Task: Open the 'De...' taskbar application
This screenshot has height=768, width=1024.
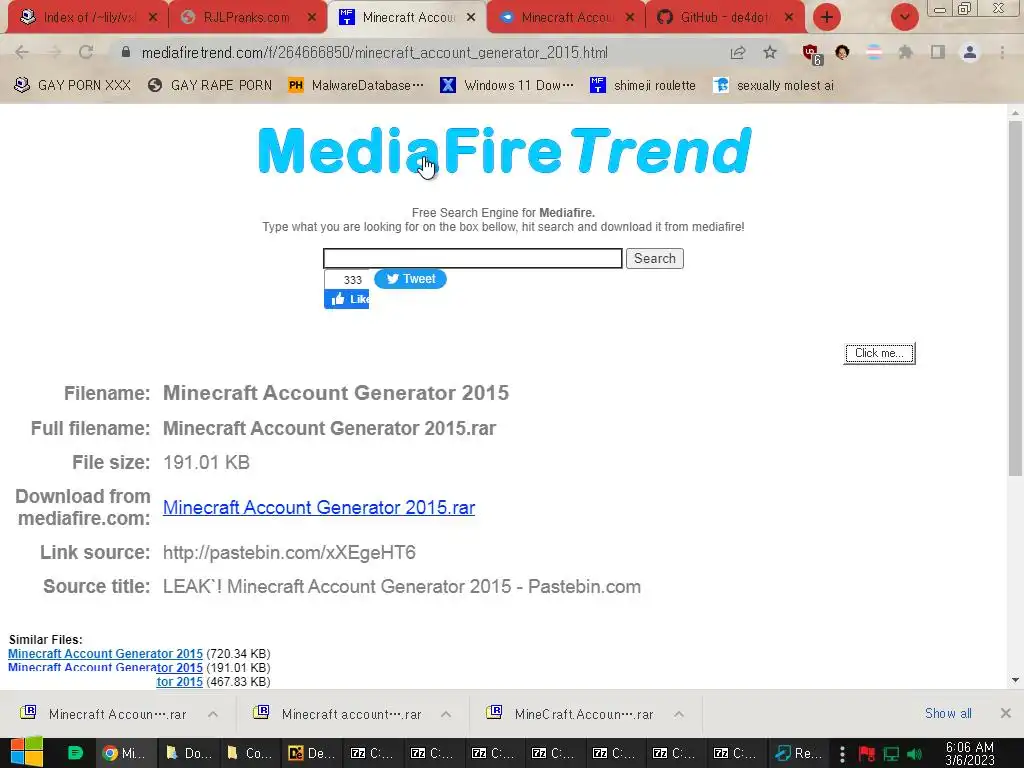Action: click(311, 753)
